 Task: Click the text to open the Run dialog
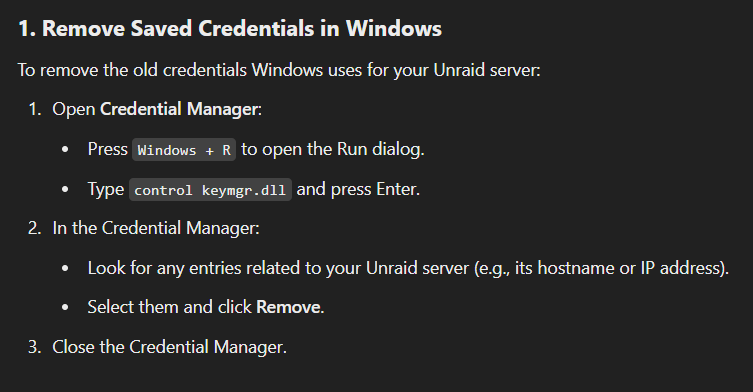tap(333, 149)
